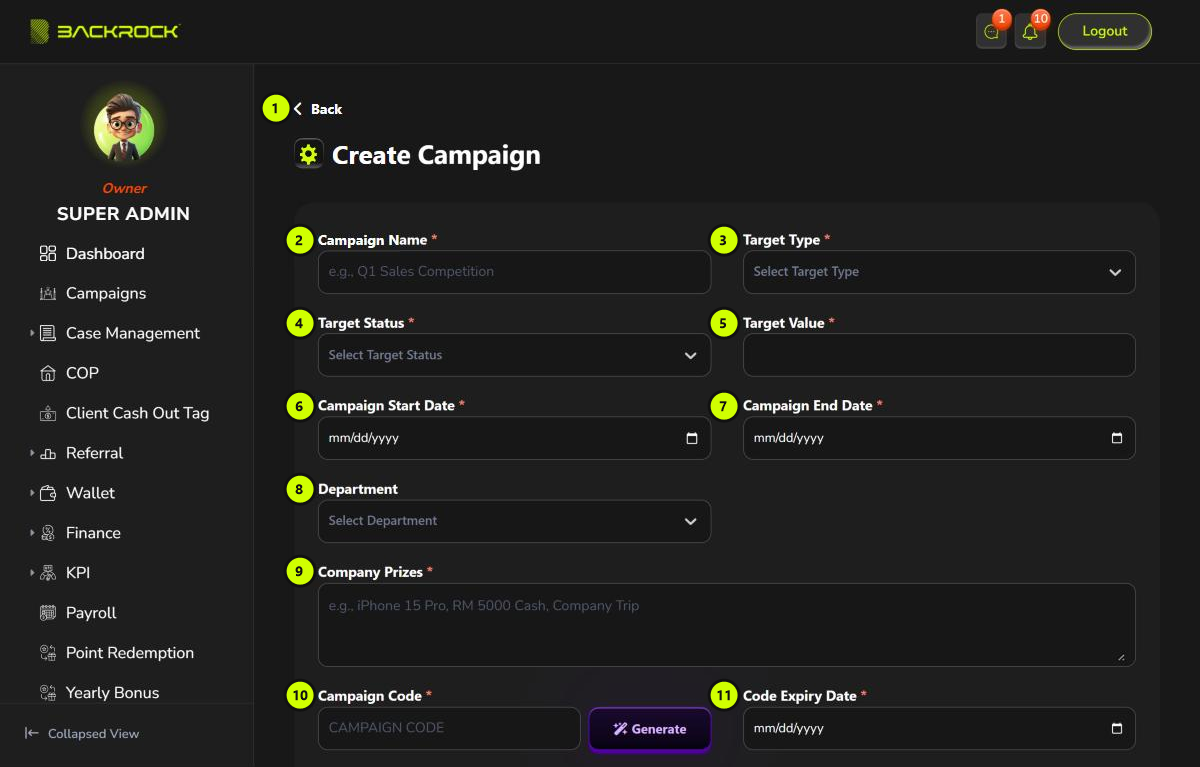Open Client Cash Out Tag menu item
This screenshot has width=1200, height=767.
click(138, 413)
